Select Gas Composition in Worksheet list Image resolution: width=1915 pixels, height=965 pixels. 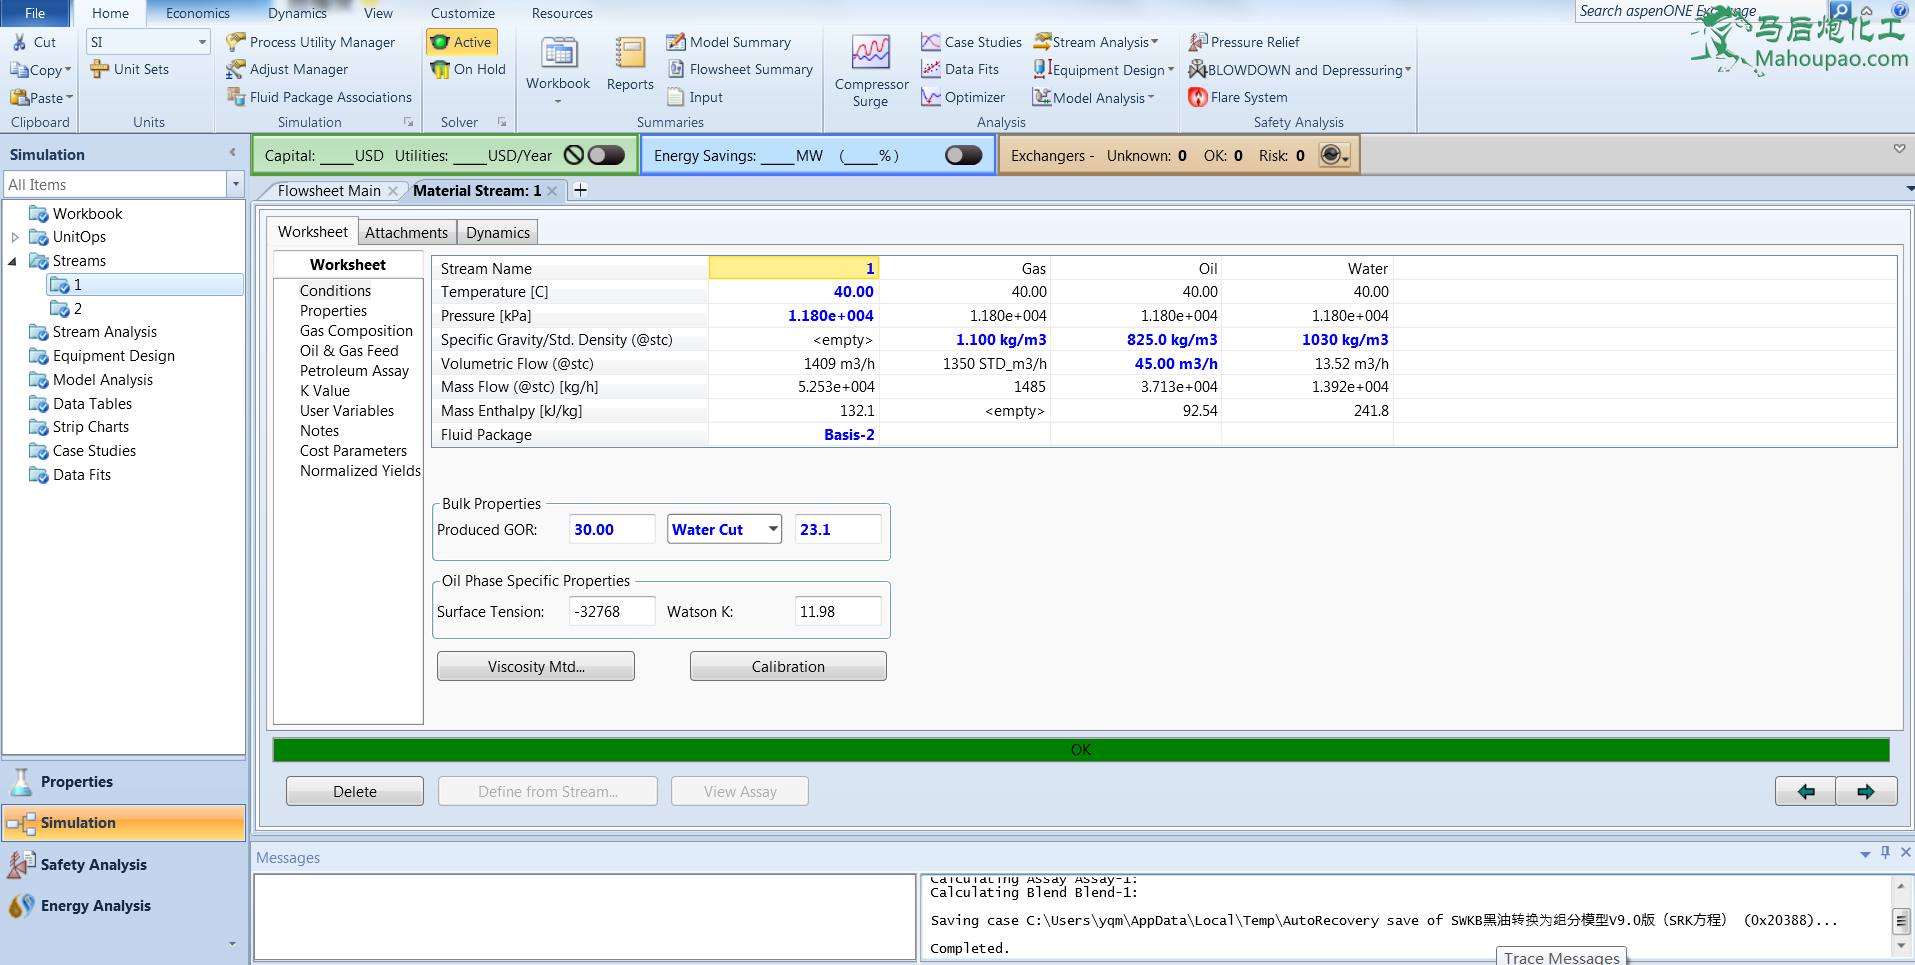pos(356,331)
